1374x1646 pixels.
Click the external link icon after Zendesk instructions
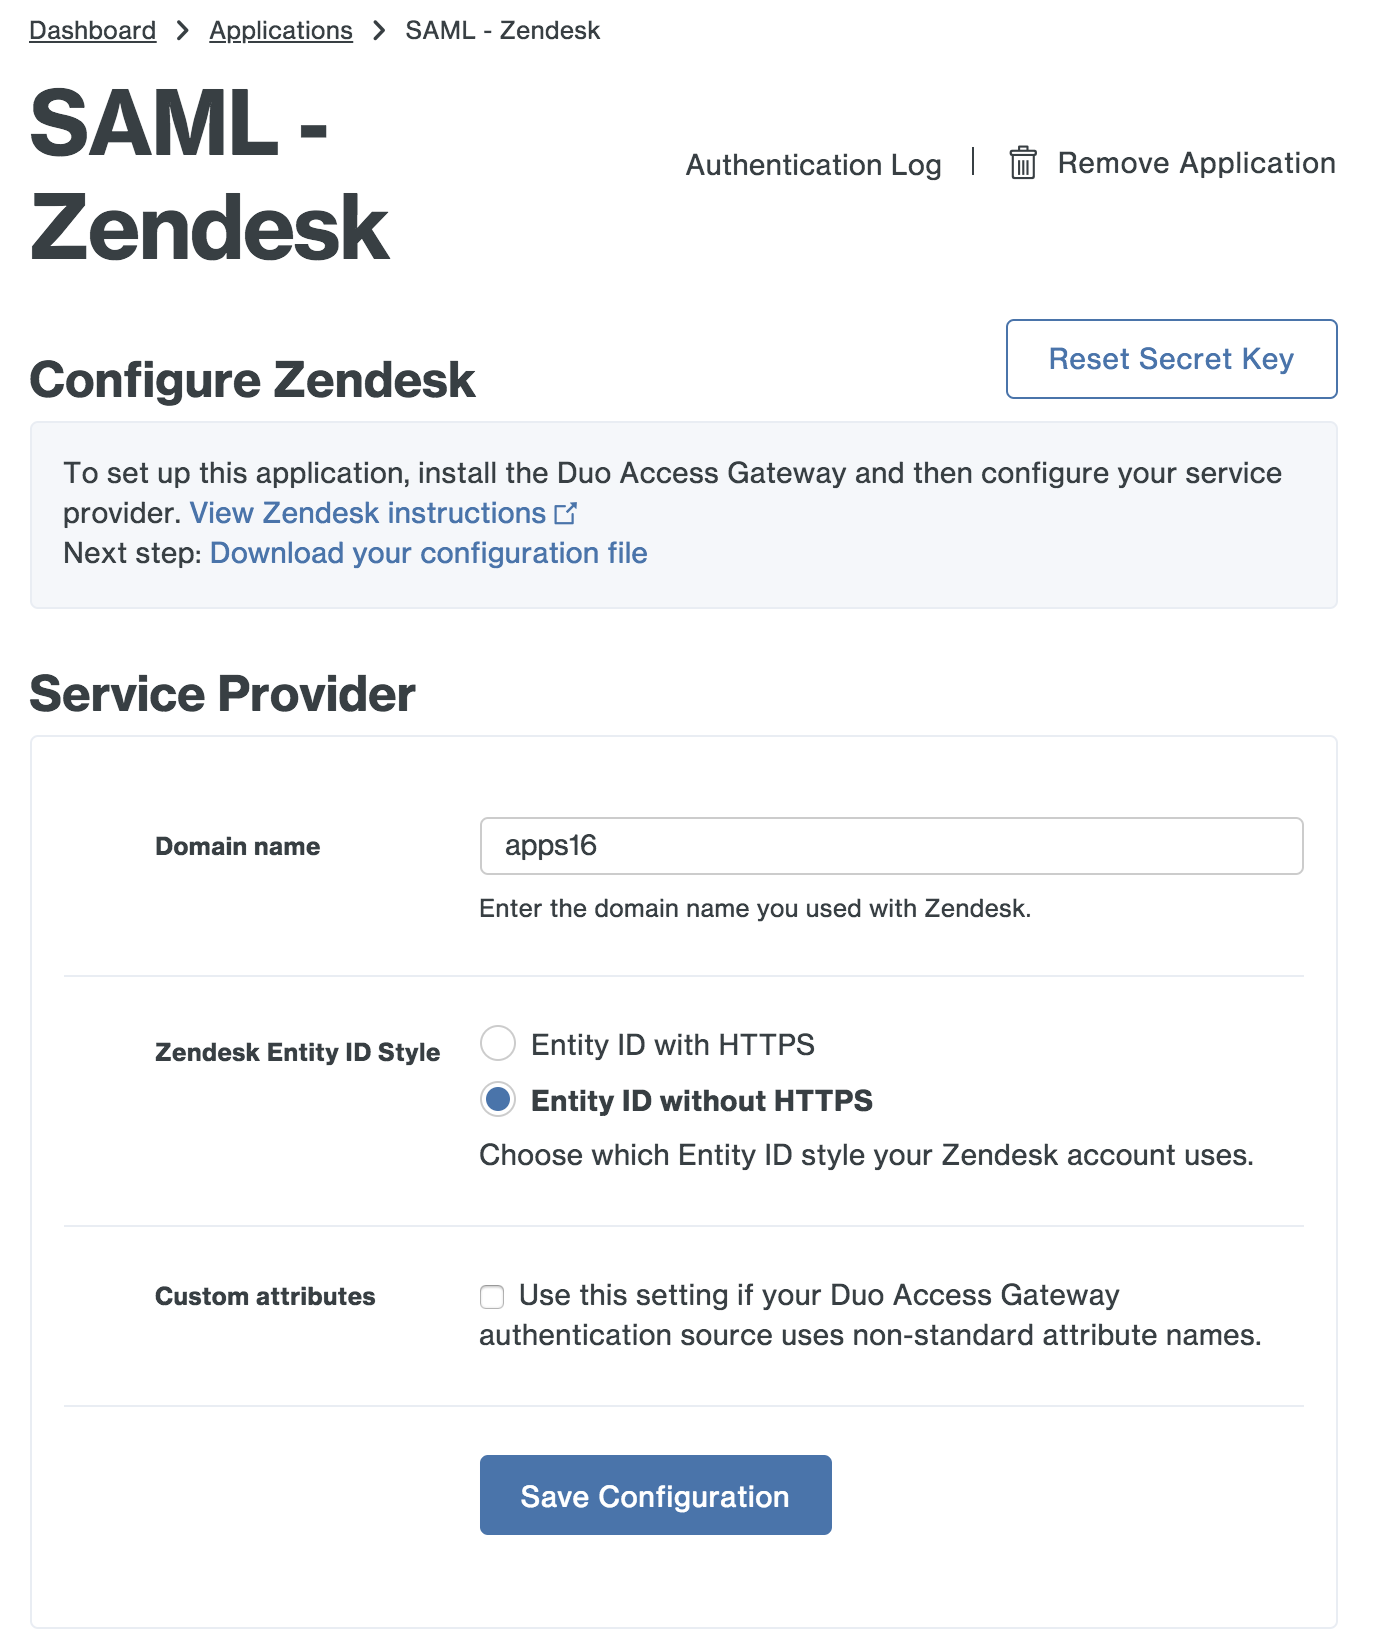(565, 513)
